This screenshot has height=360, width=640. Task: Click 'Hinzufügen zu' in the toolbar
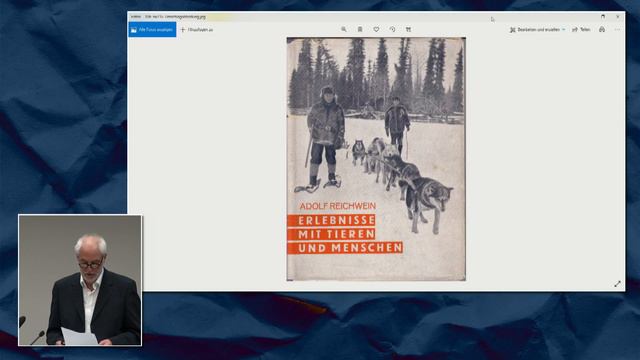coord(197,30)
